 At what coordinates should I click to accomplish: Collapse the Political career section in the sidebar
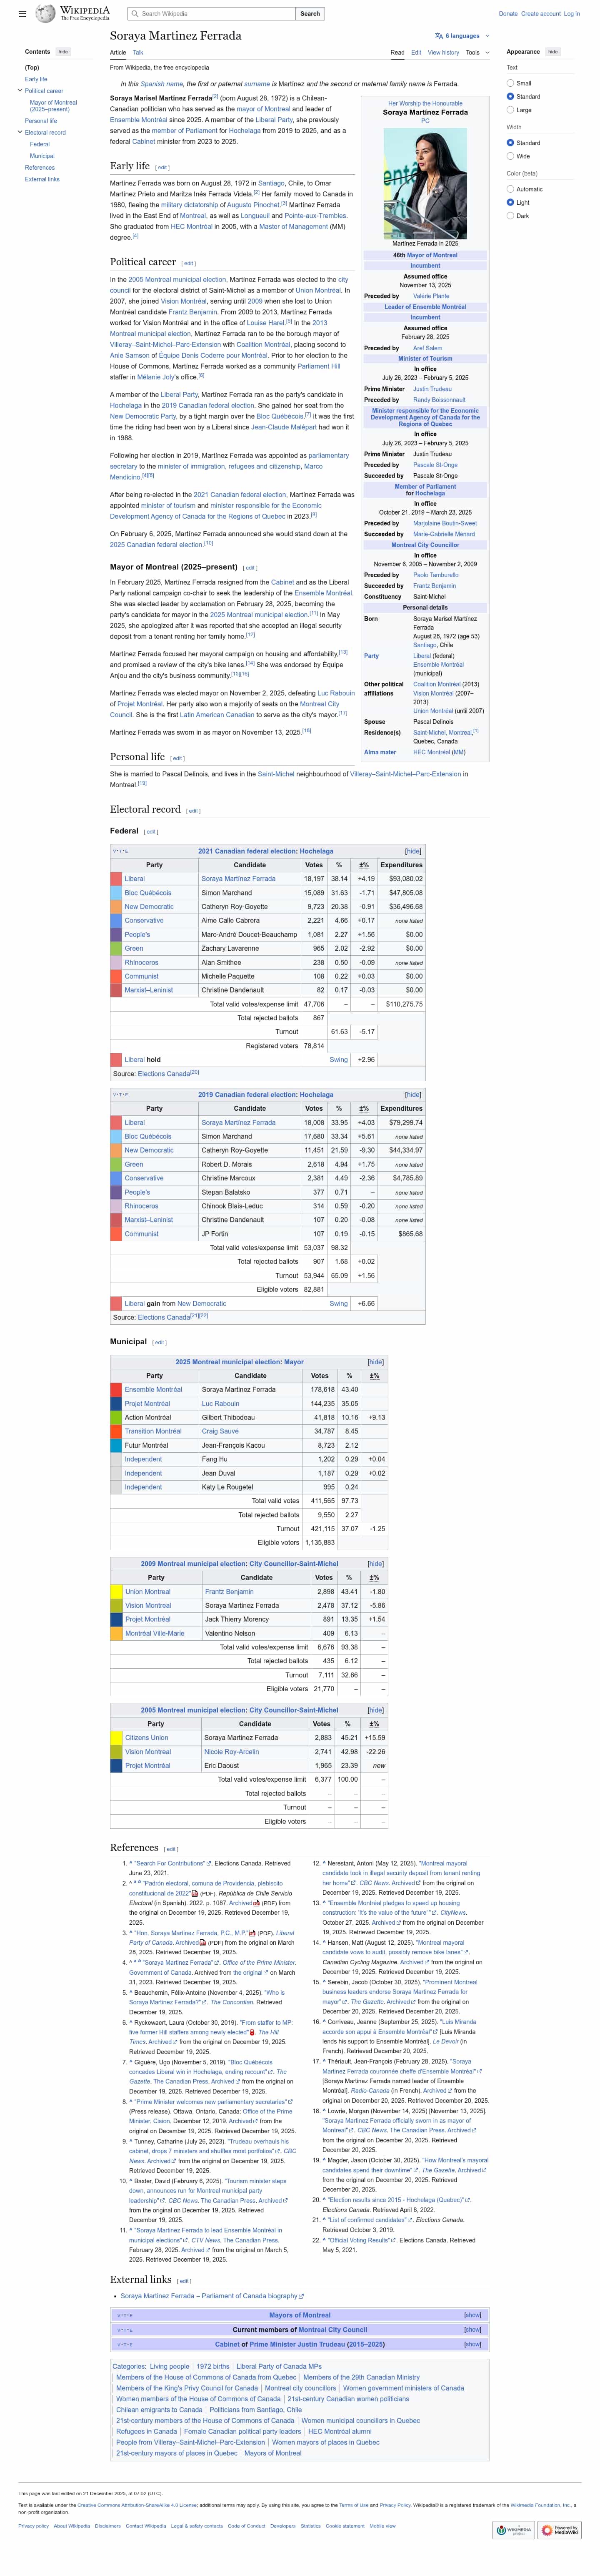point(20,91)
